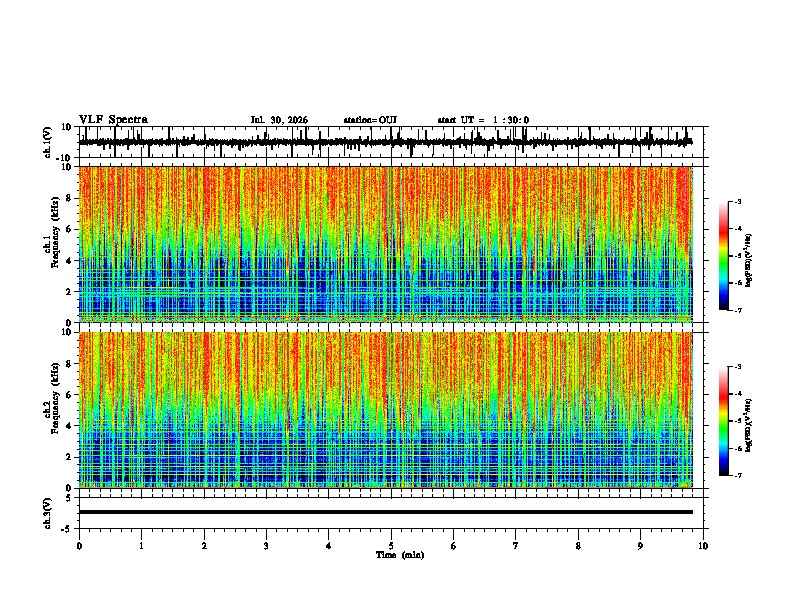Click the "start UT = 1 :30: 0" text
The height and width of the screenshot is (612, 792).
click(483, 120)
